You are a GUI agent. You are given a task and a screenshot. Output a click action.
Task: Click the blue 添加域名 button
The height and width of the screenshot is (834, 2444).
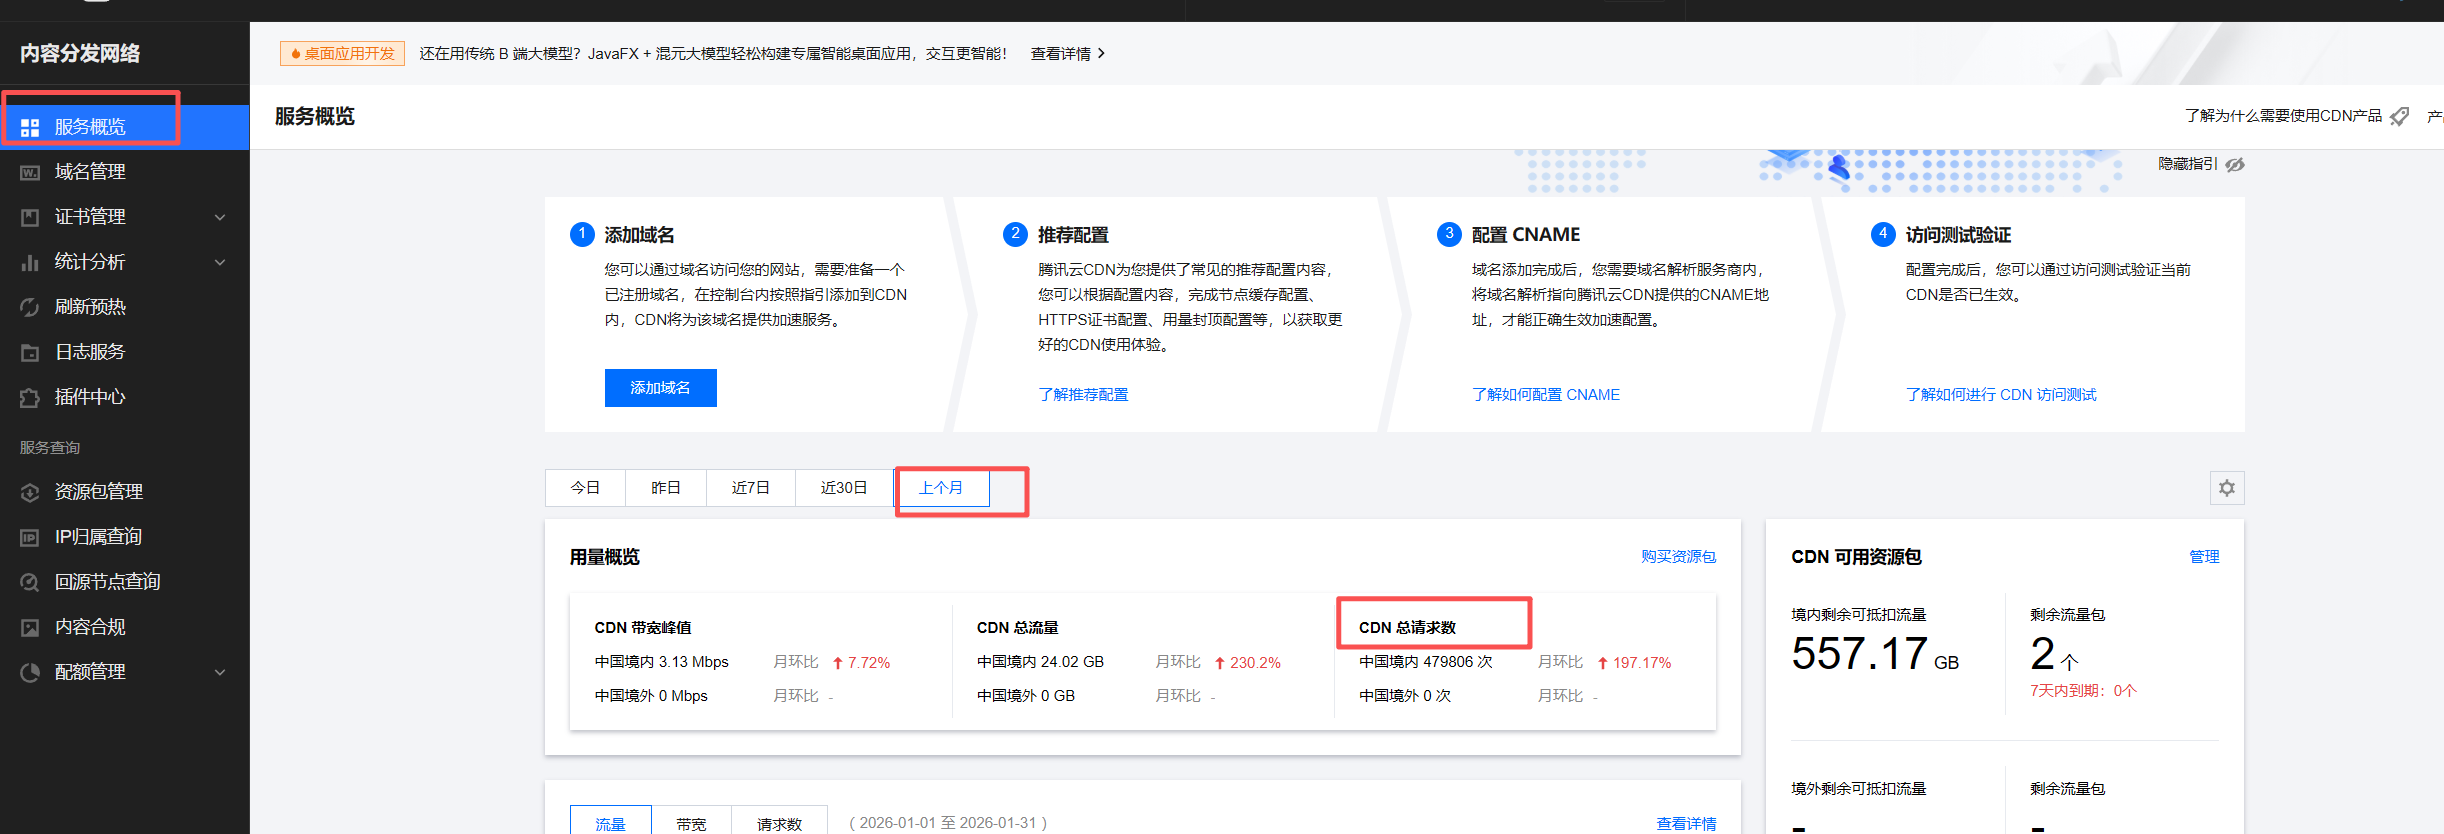(x=660, y=388)
